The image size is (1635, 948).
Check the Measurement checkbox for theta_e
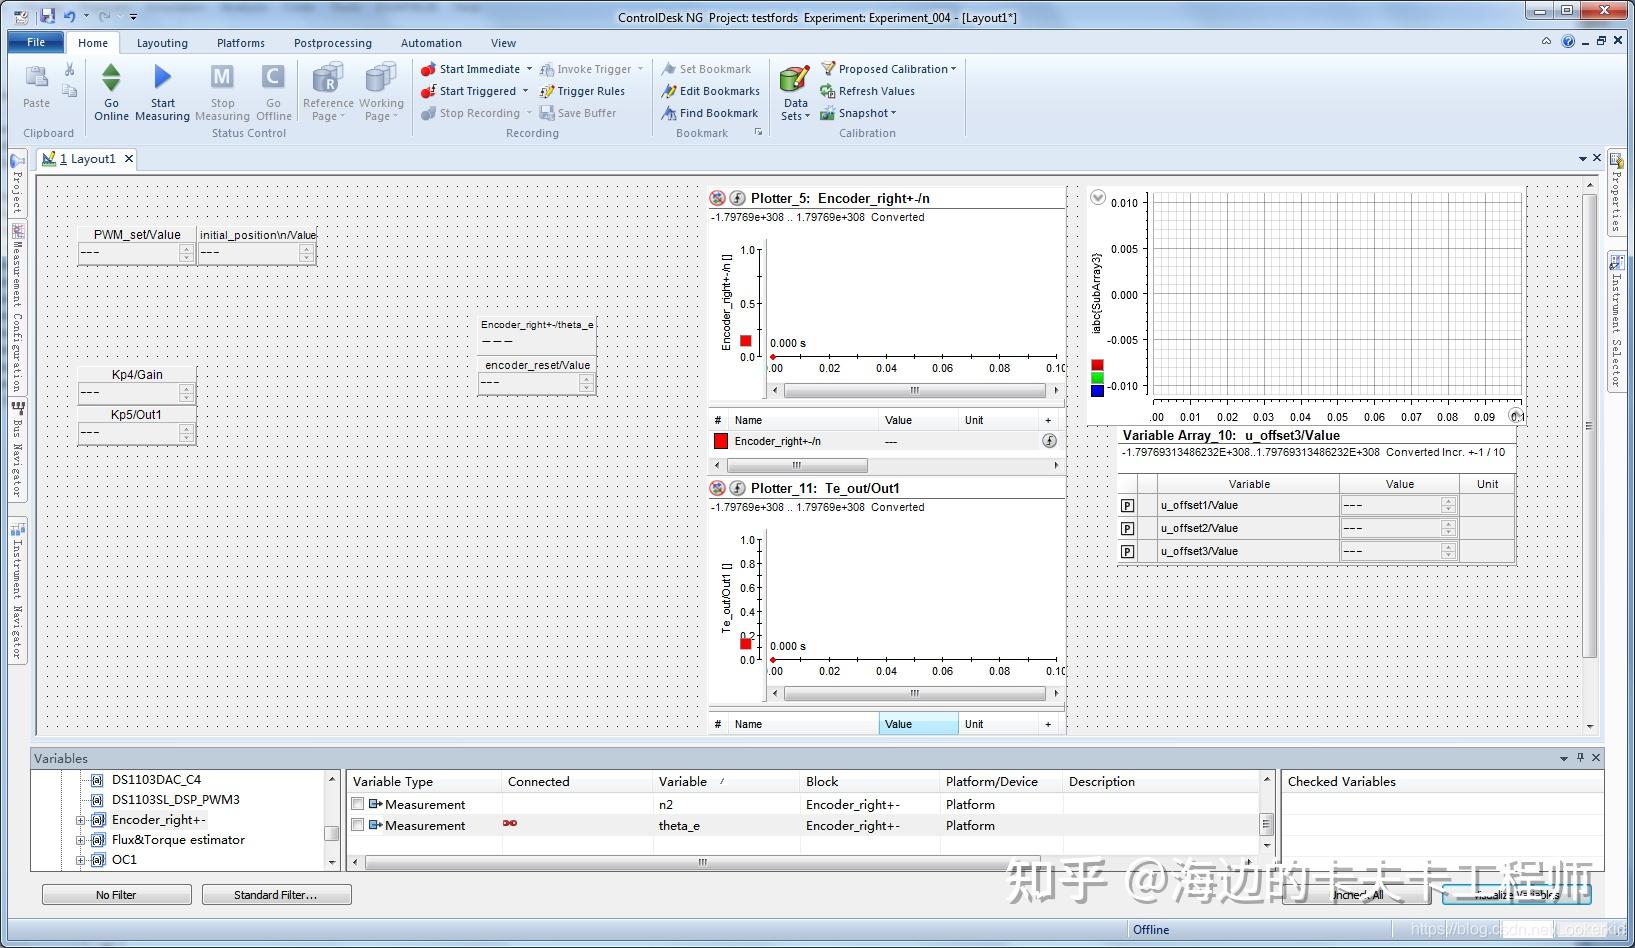(357, 825)
